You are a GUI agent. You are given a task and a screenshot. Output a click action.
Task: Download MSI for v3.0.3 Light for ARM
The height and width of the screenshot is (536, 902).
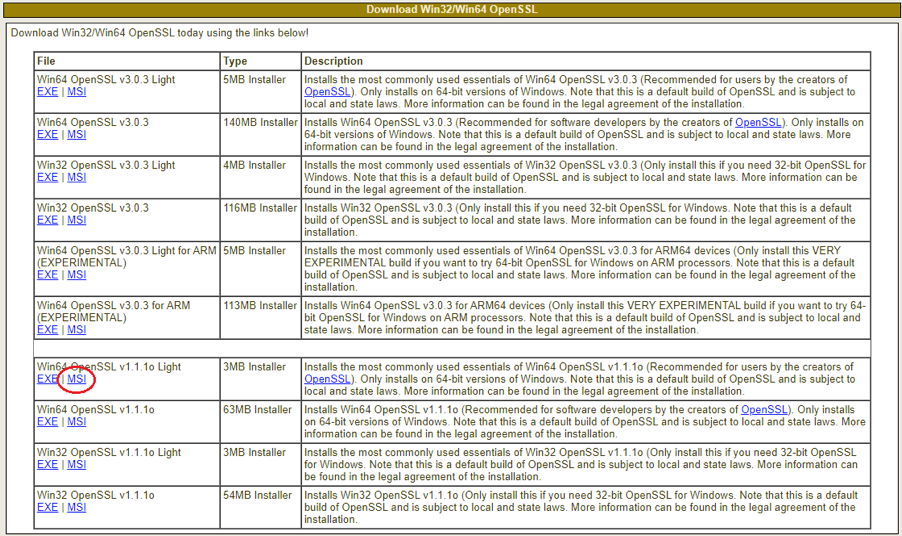[76, 275]
